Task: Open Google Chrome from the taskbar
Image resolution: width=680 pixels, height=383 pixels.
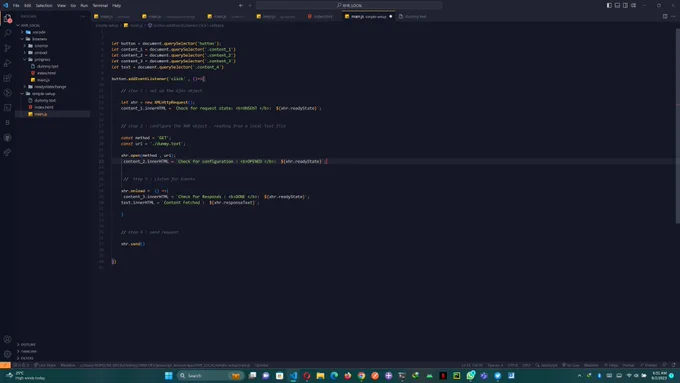Action: click(x=361, y=376)
